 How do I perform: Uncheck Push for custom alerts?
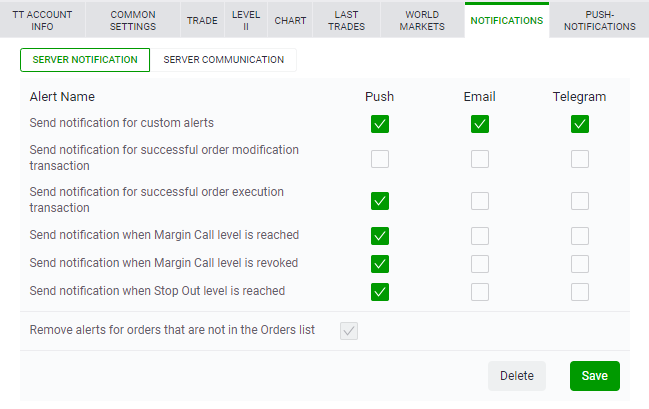(x=380, y=124)
